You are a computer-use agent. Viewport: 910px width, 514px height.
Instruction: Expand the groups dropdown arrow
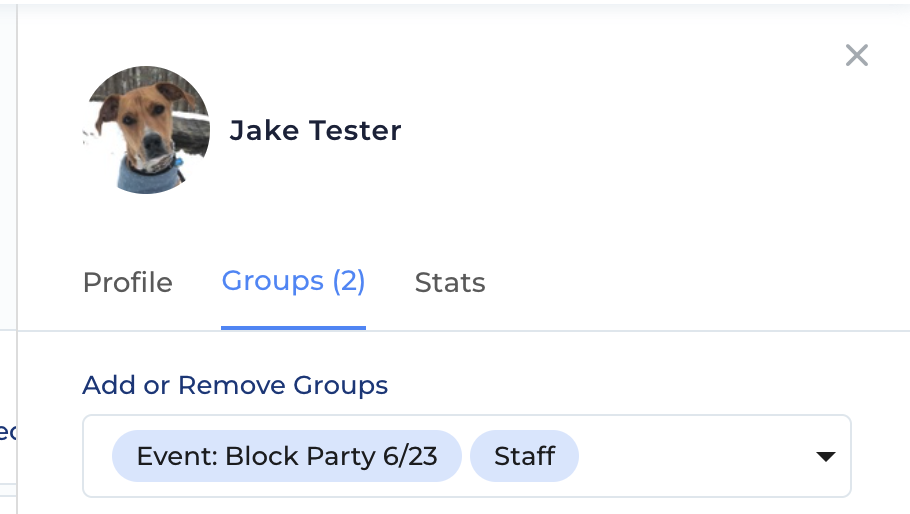click(x=825, y=457)
